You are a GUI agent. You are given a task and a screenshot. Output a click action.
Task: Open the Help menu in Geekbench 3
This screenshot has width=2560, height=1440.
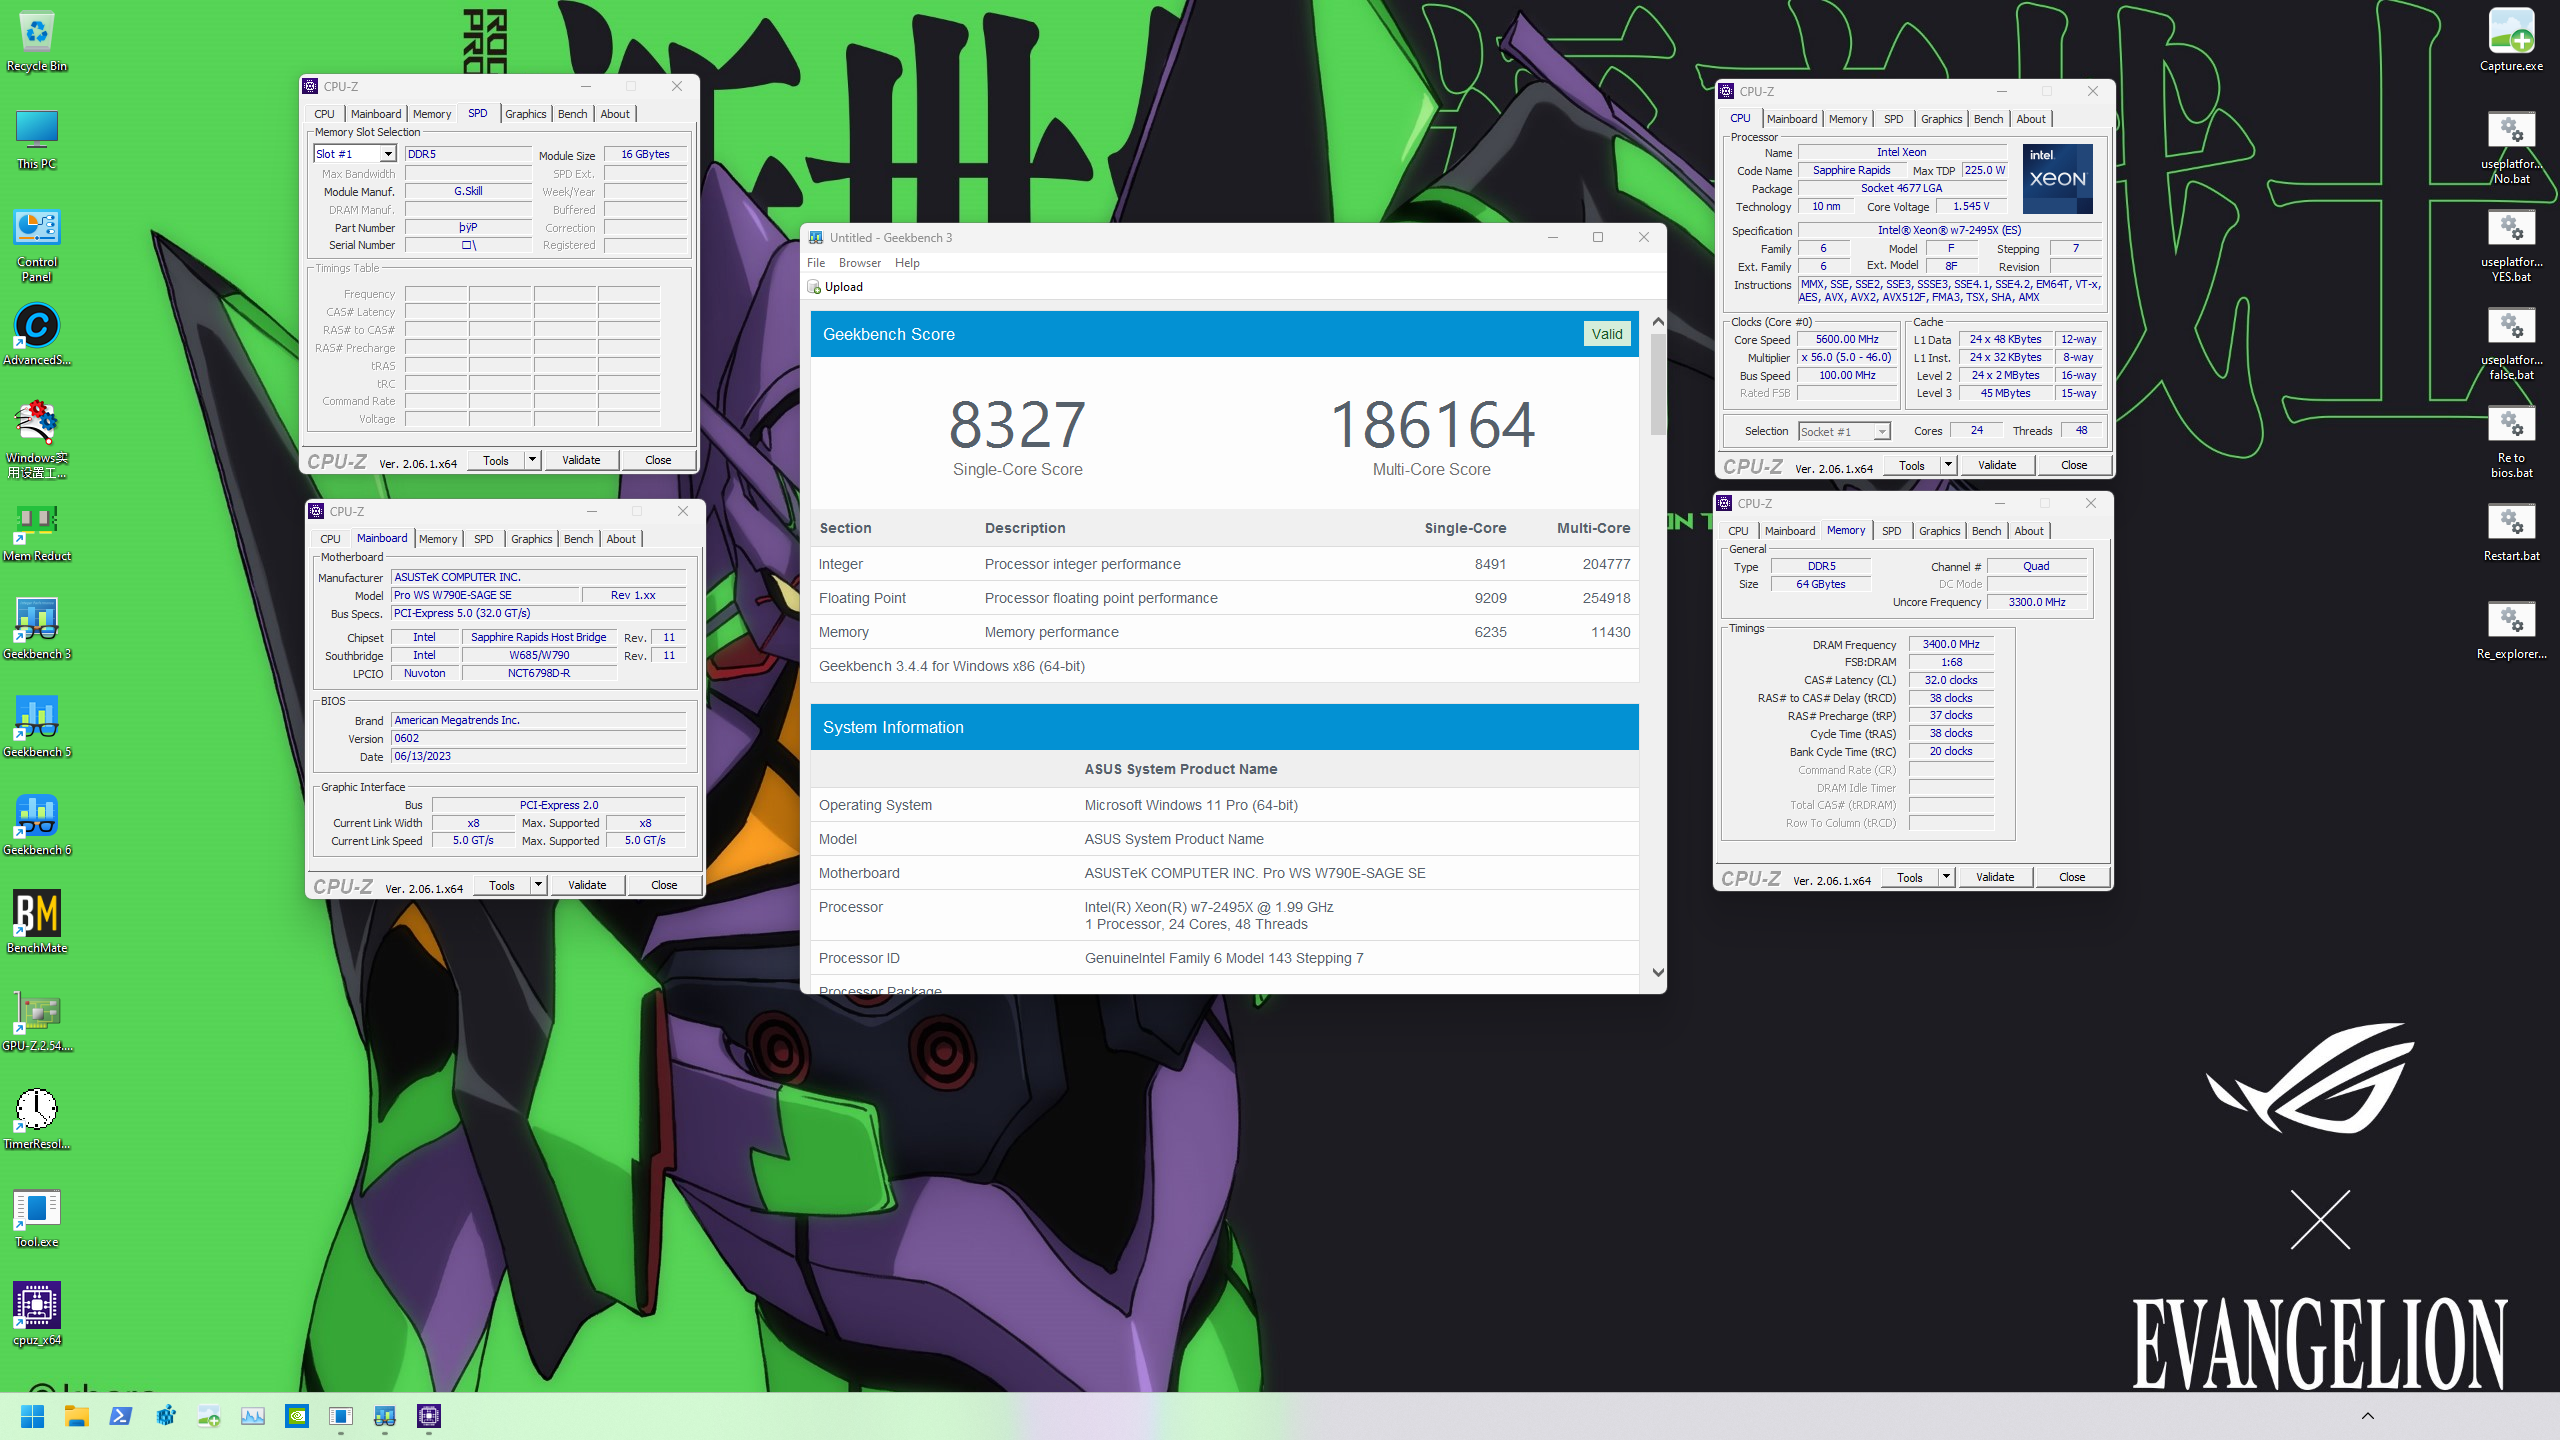907,263
